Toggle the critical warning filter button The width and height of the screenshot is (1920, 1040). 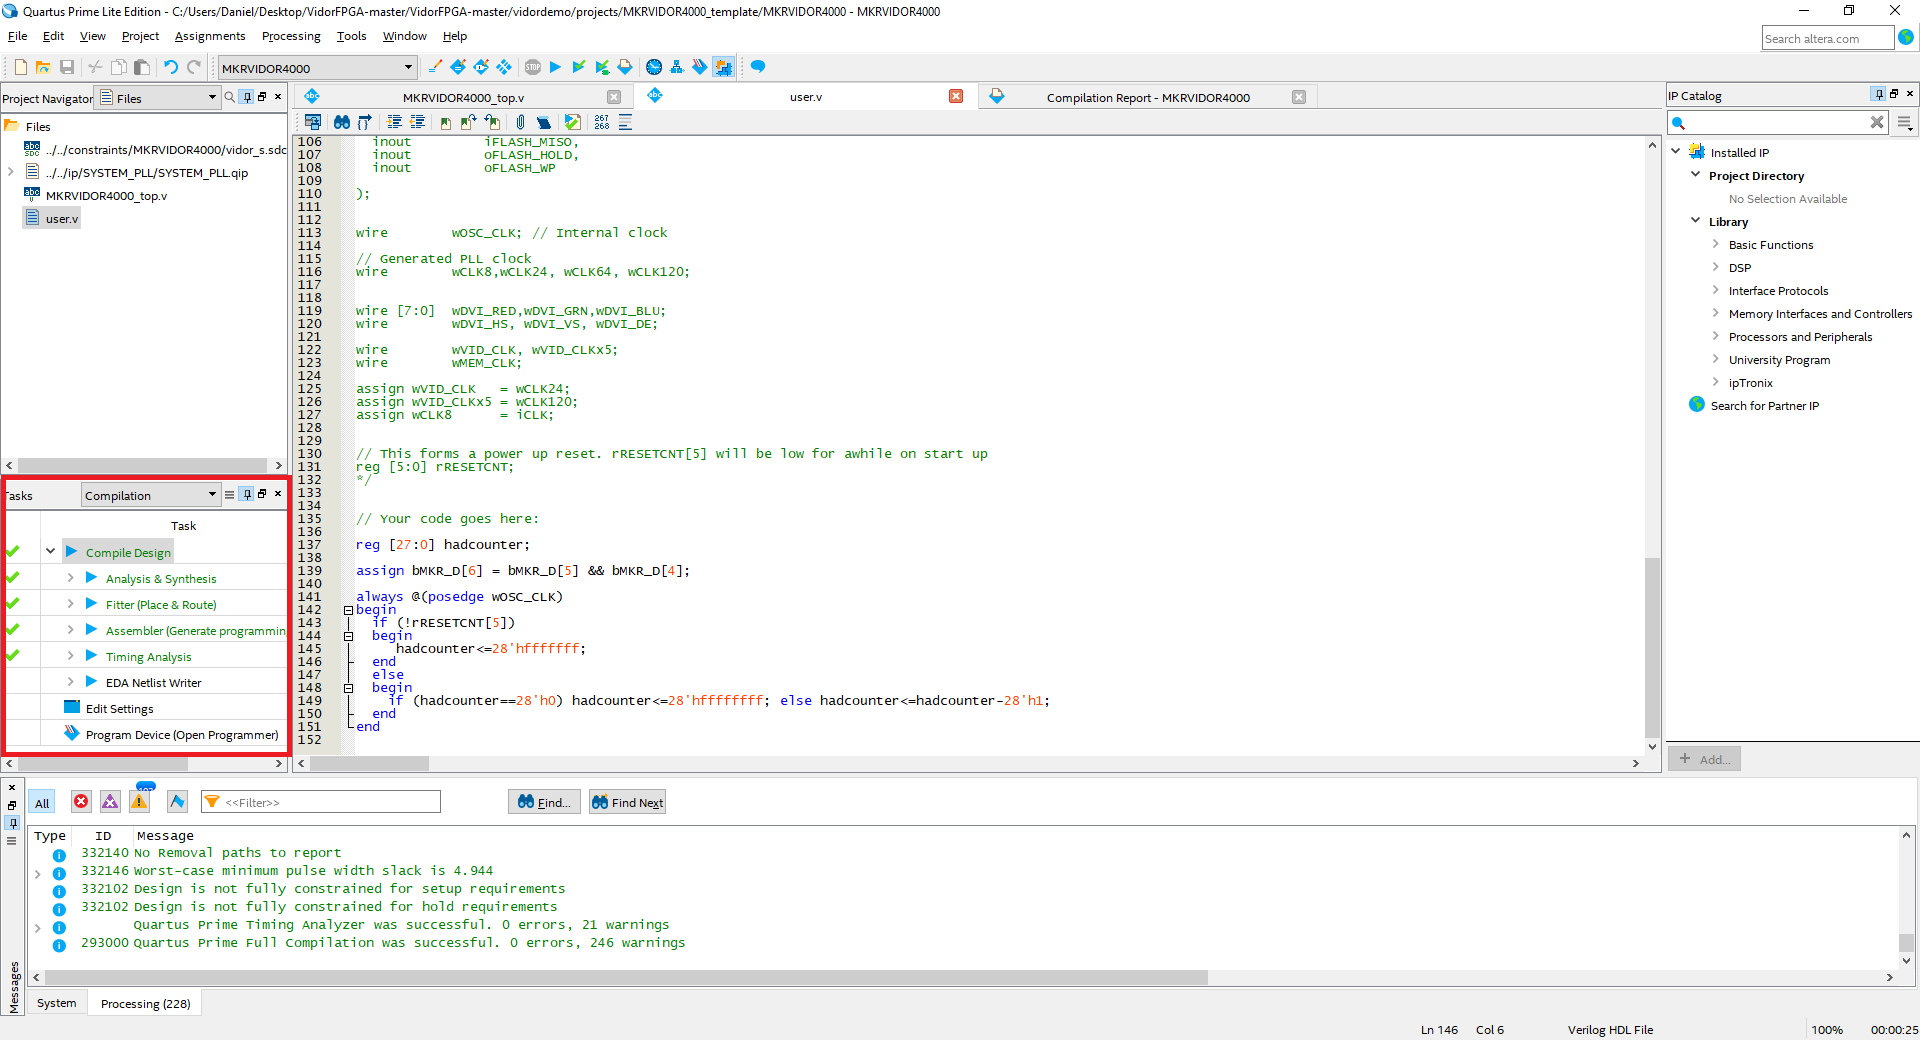[x=110, y=802]
